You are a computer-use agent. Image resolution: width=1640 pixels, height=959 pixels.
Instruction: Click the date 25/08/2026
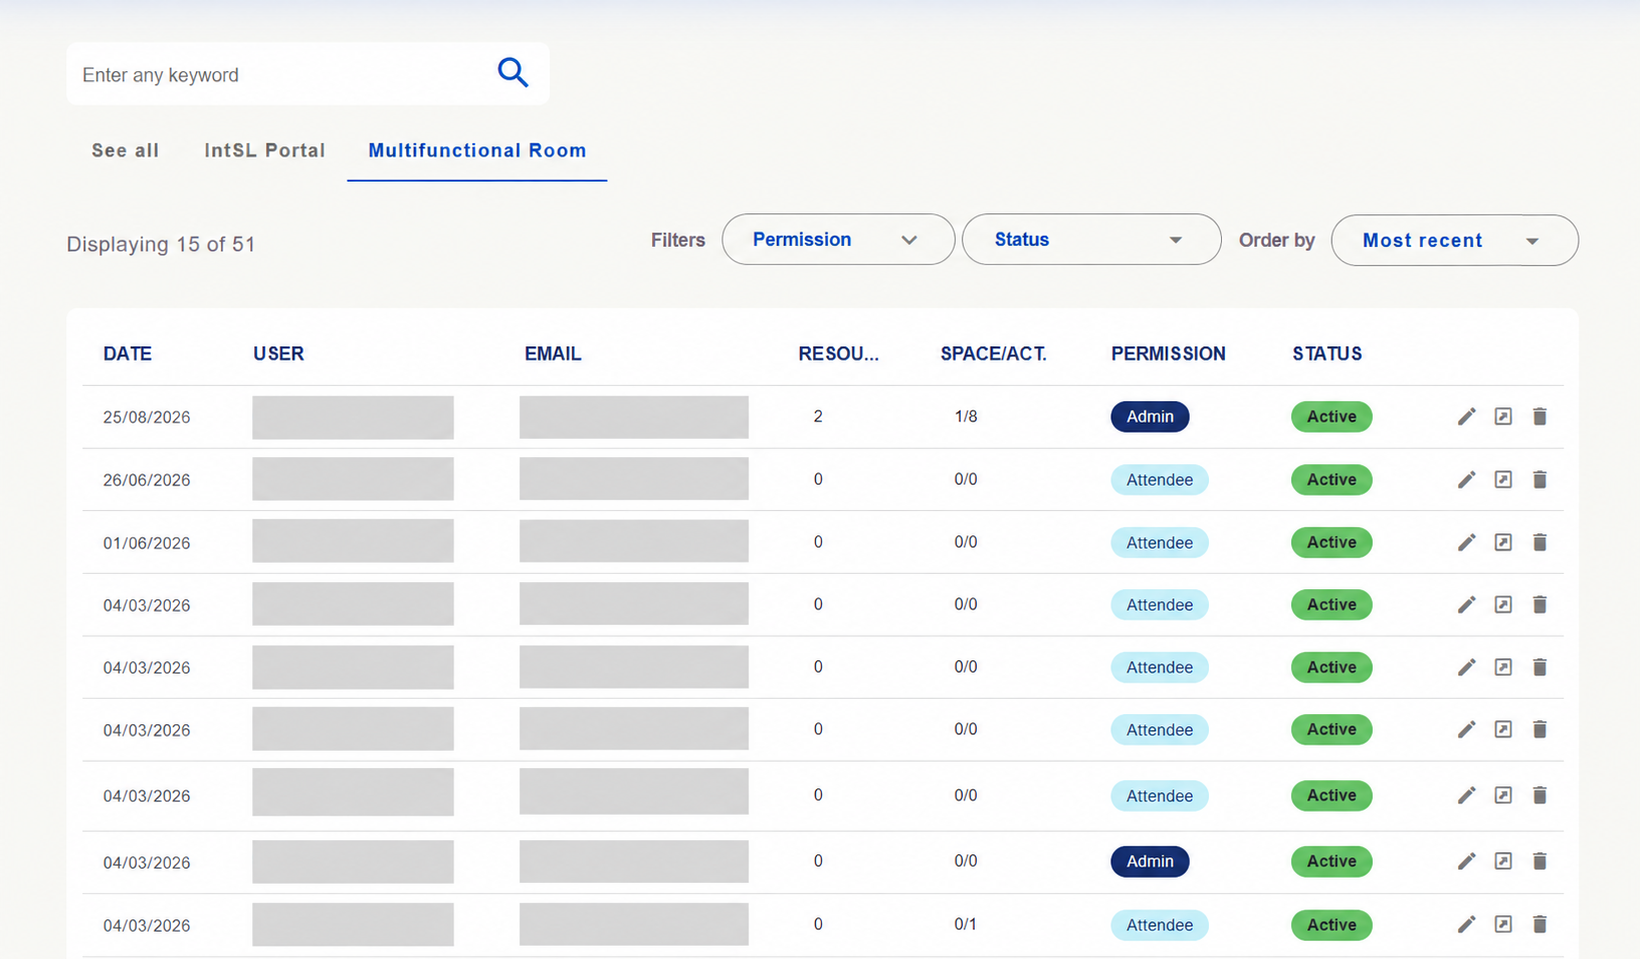pos(146,417)
